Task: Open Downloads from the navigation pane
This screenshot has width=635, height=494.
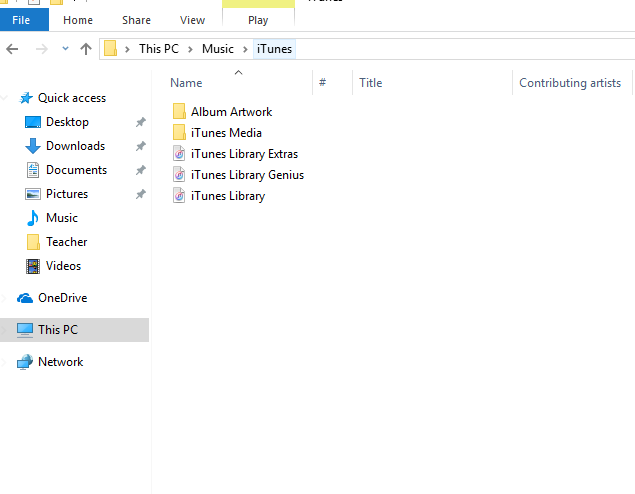Action: 75,146
